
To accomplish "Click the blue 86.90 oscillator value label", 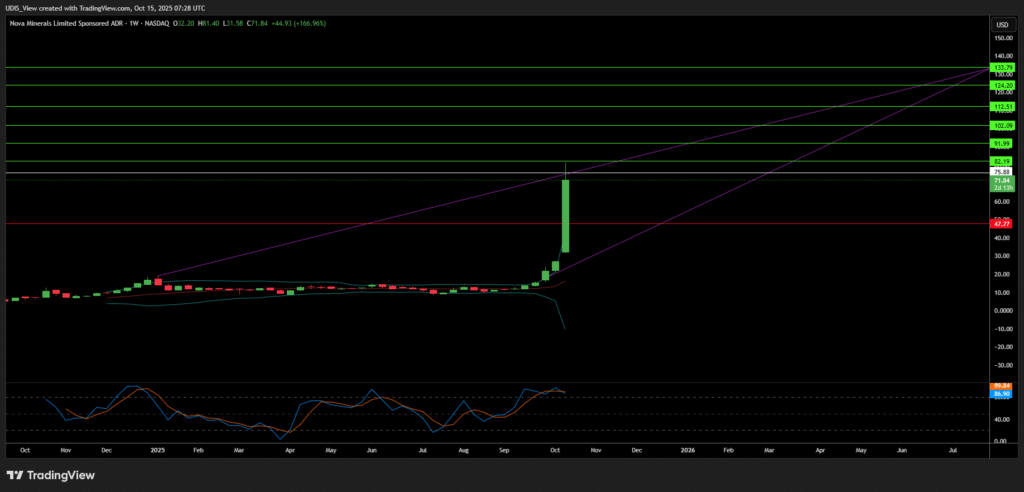I will coord(1002,395).
